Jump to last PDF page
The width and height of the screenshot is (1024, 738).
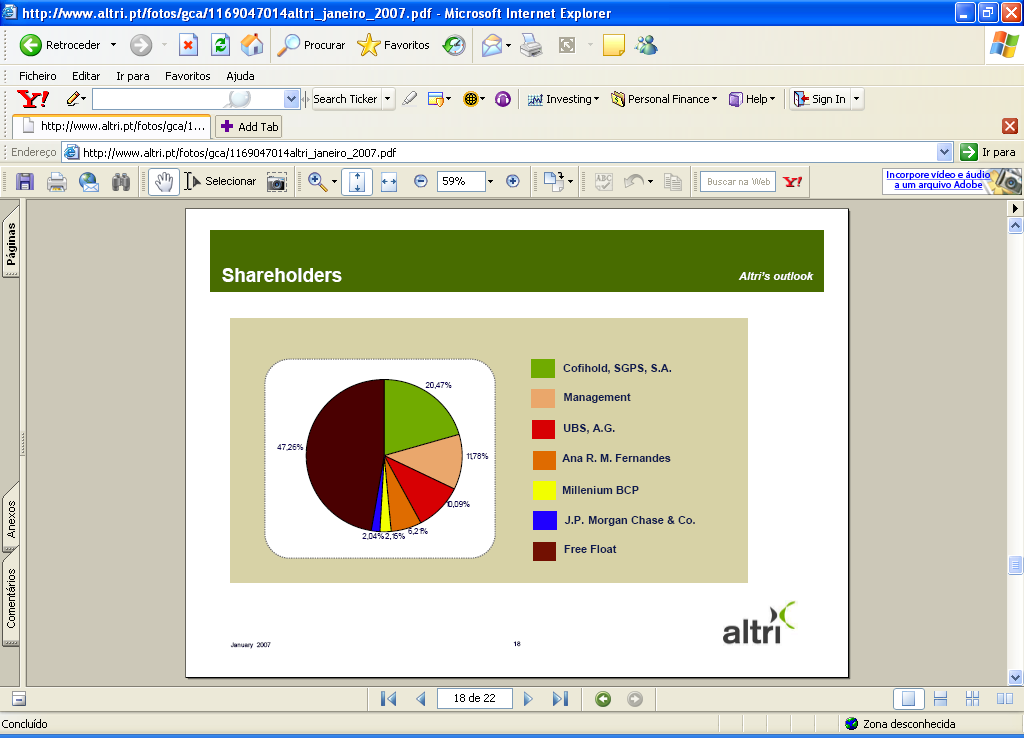(x=560, y=699)
